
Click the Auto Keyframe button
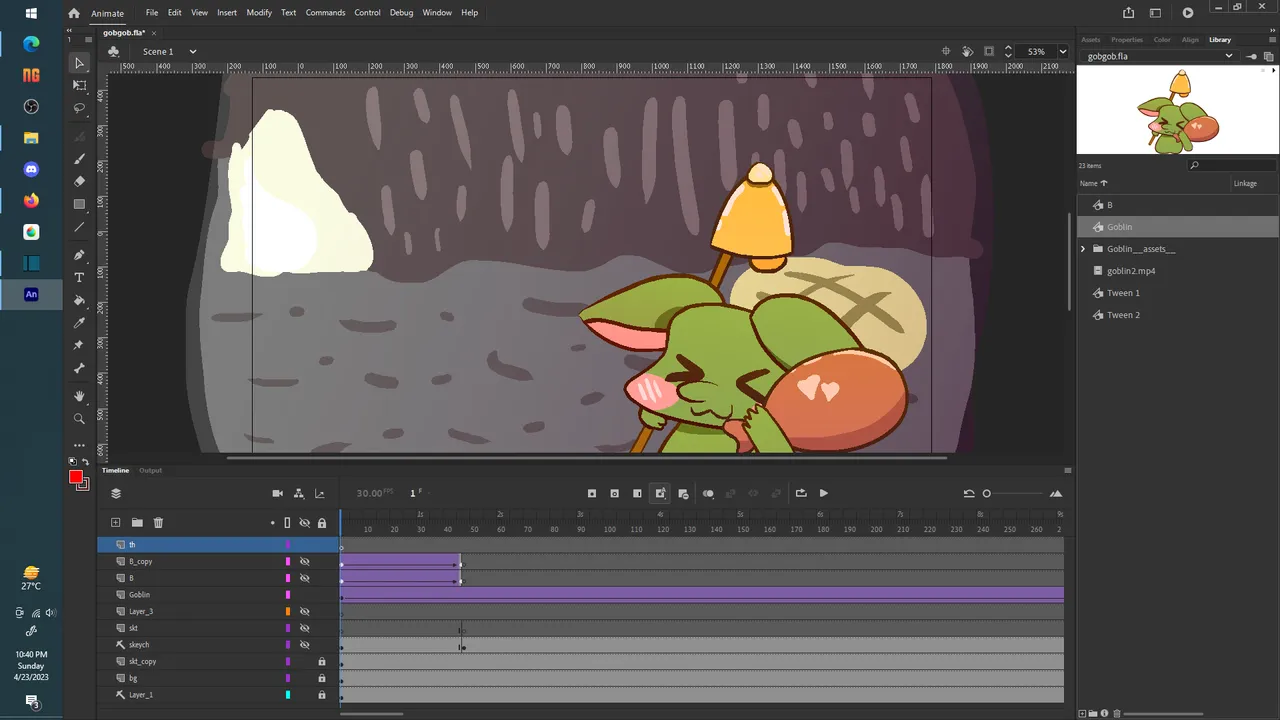coord(660,493)
